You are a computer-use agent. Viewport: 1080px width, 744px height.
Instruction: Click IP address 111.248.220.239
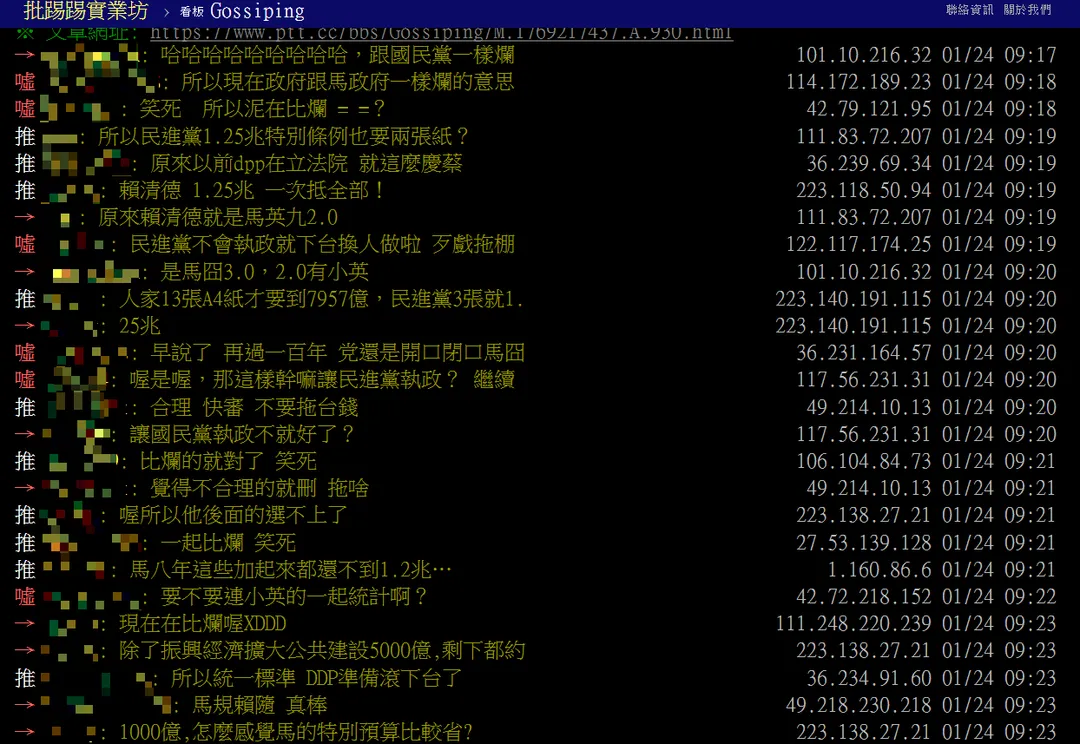[853, 624]
